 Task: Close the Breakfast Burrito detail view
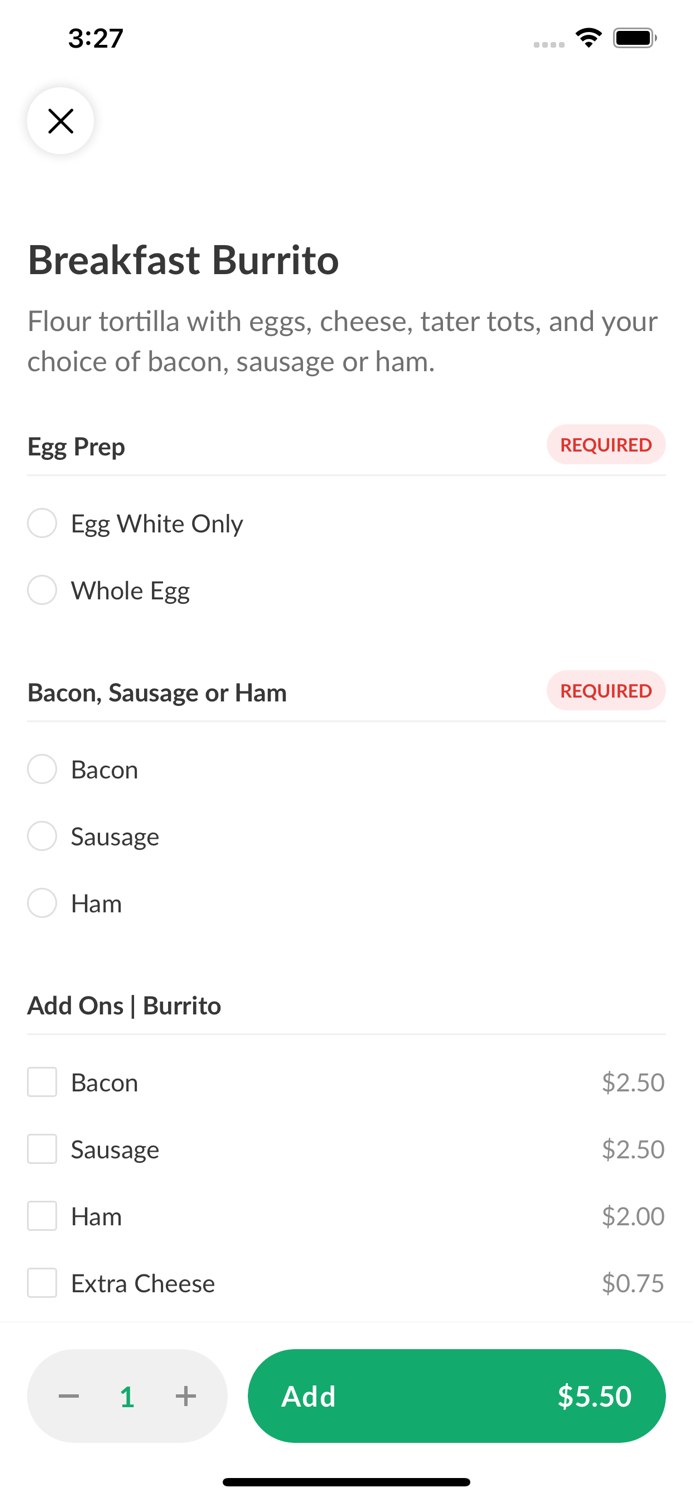60,120
